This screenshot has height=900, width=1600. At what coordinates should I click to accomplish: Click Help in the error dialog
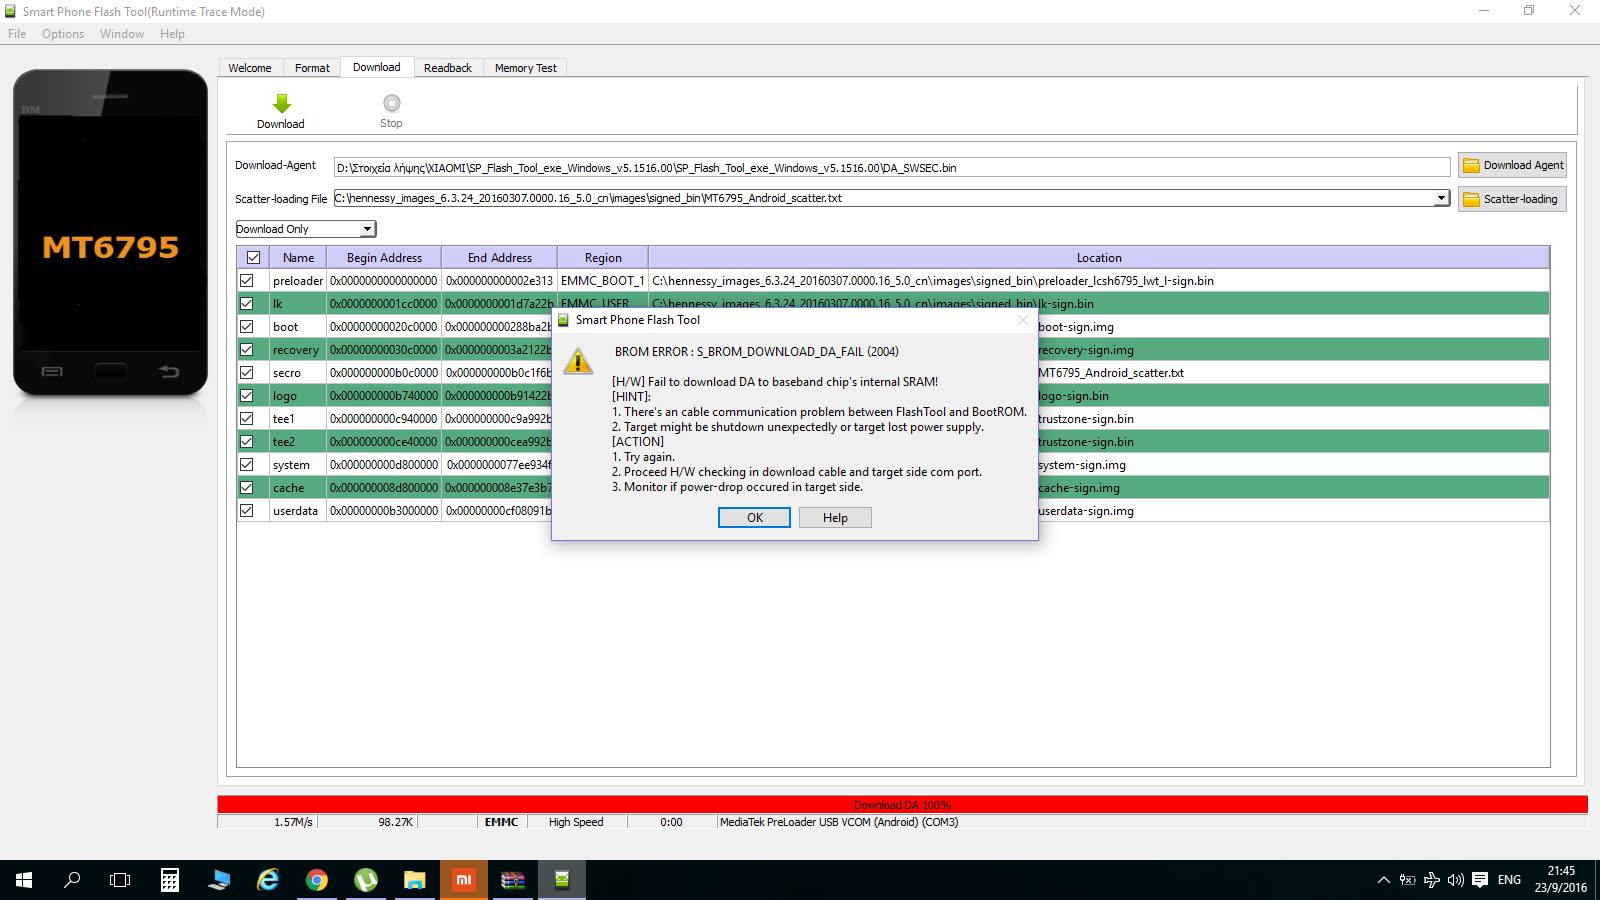(835, 517)
